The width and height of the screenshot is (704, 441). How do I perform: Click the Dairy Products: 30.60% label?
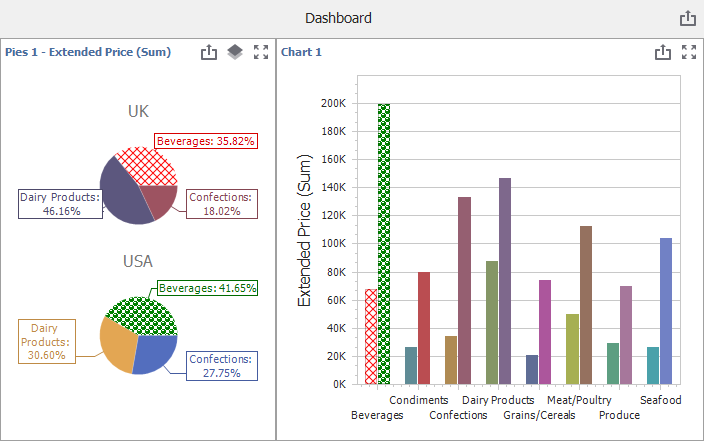point(47,341)
